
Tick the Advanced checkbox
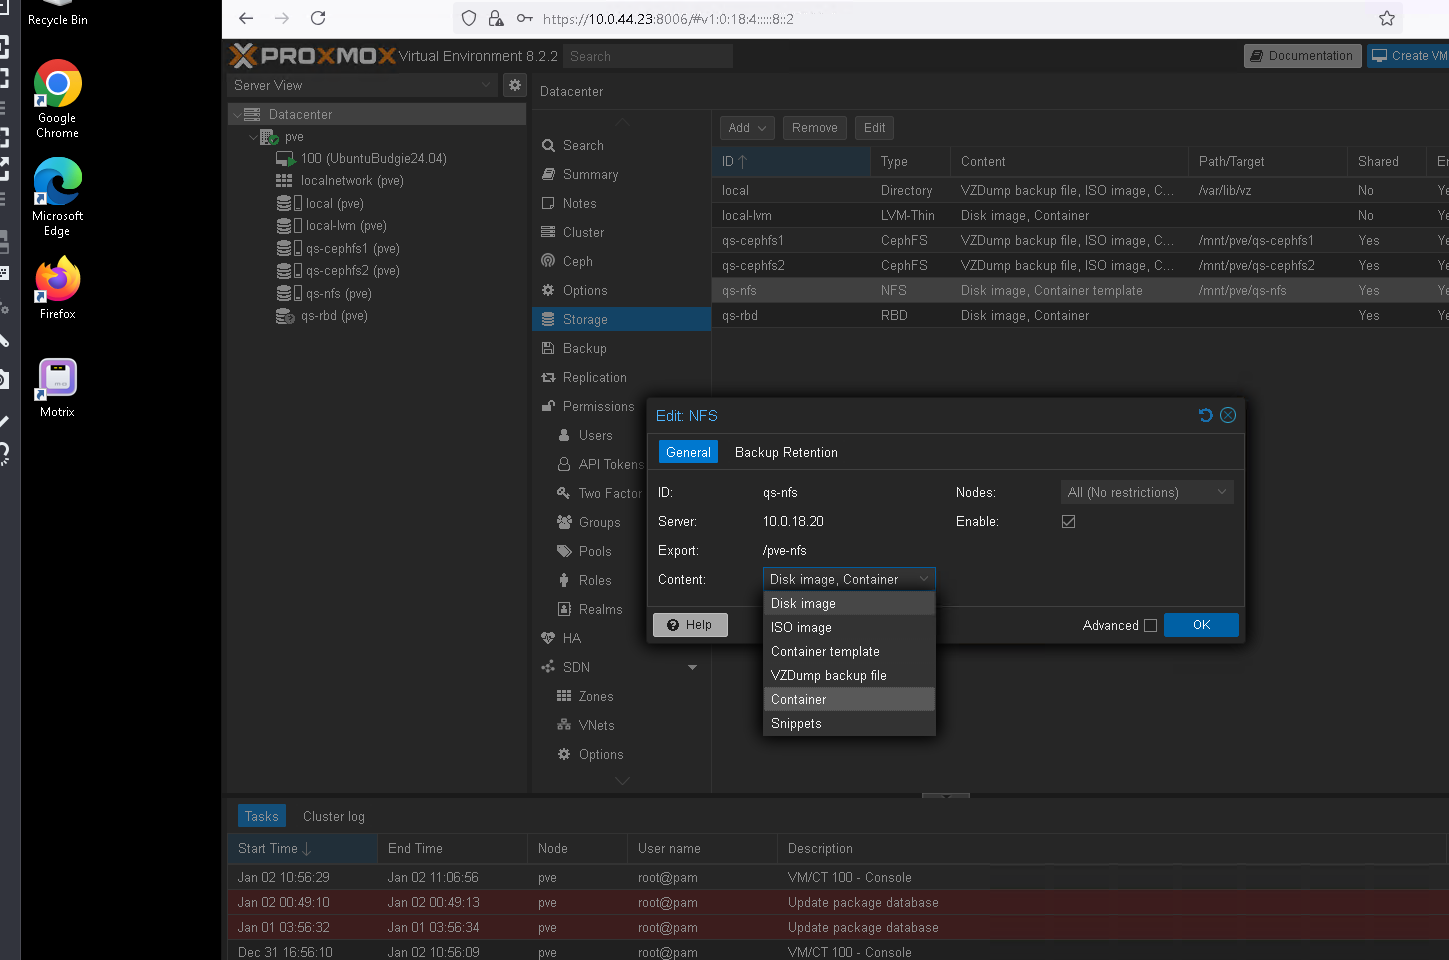(1150, 625)
